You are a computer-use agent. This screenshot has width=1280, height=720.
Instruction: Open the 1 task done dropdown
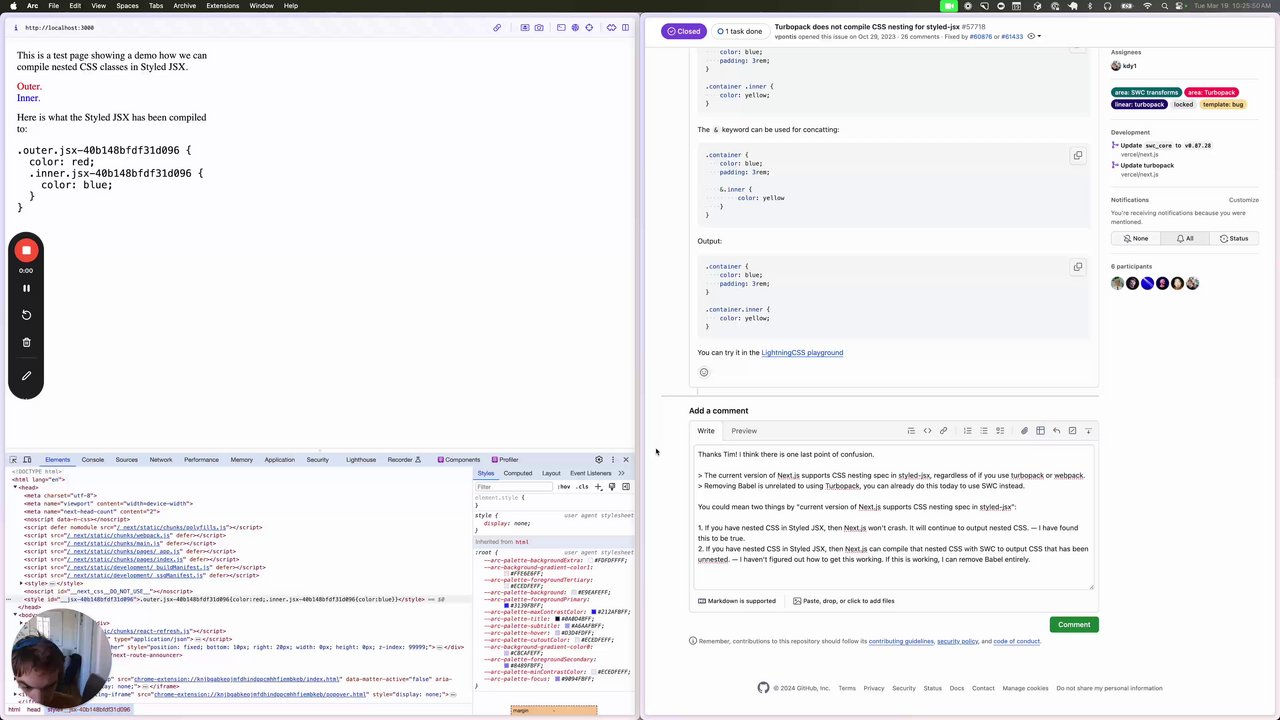point(743,31)
